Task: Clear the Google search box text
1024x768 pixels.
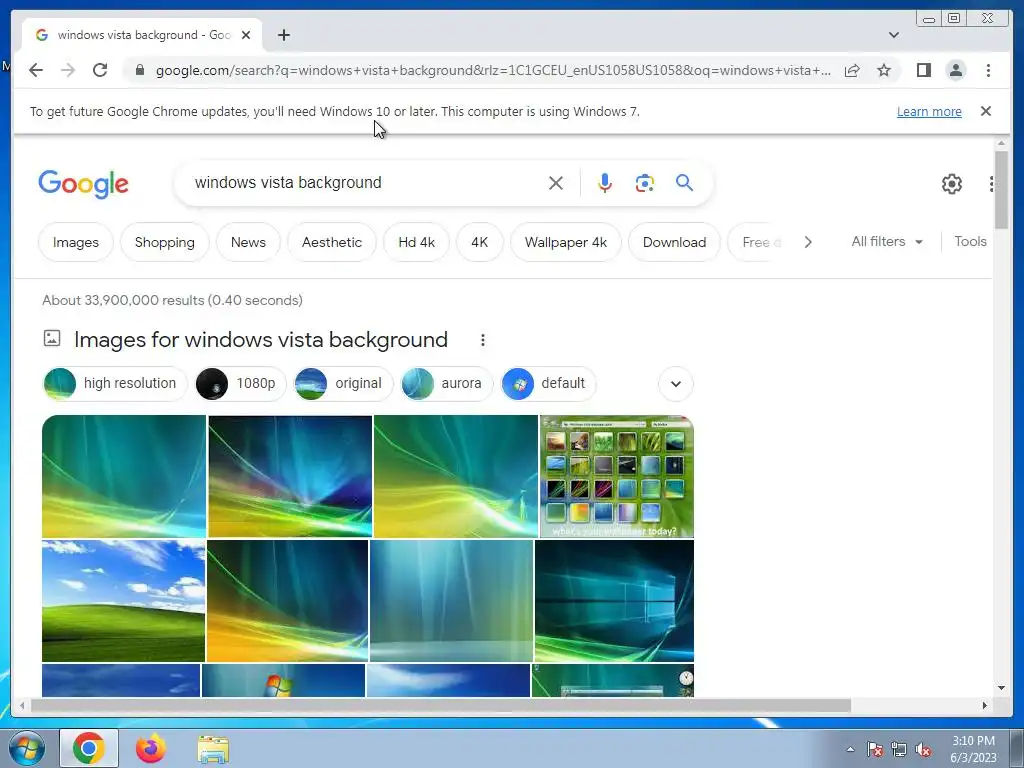Action: [556, 183]
